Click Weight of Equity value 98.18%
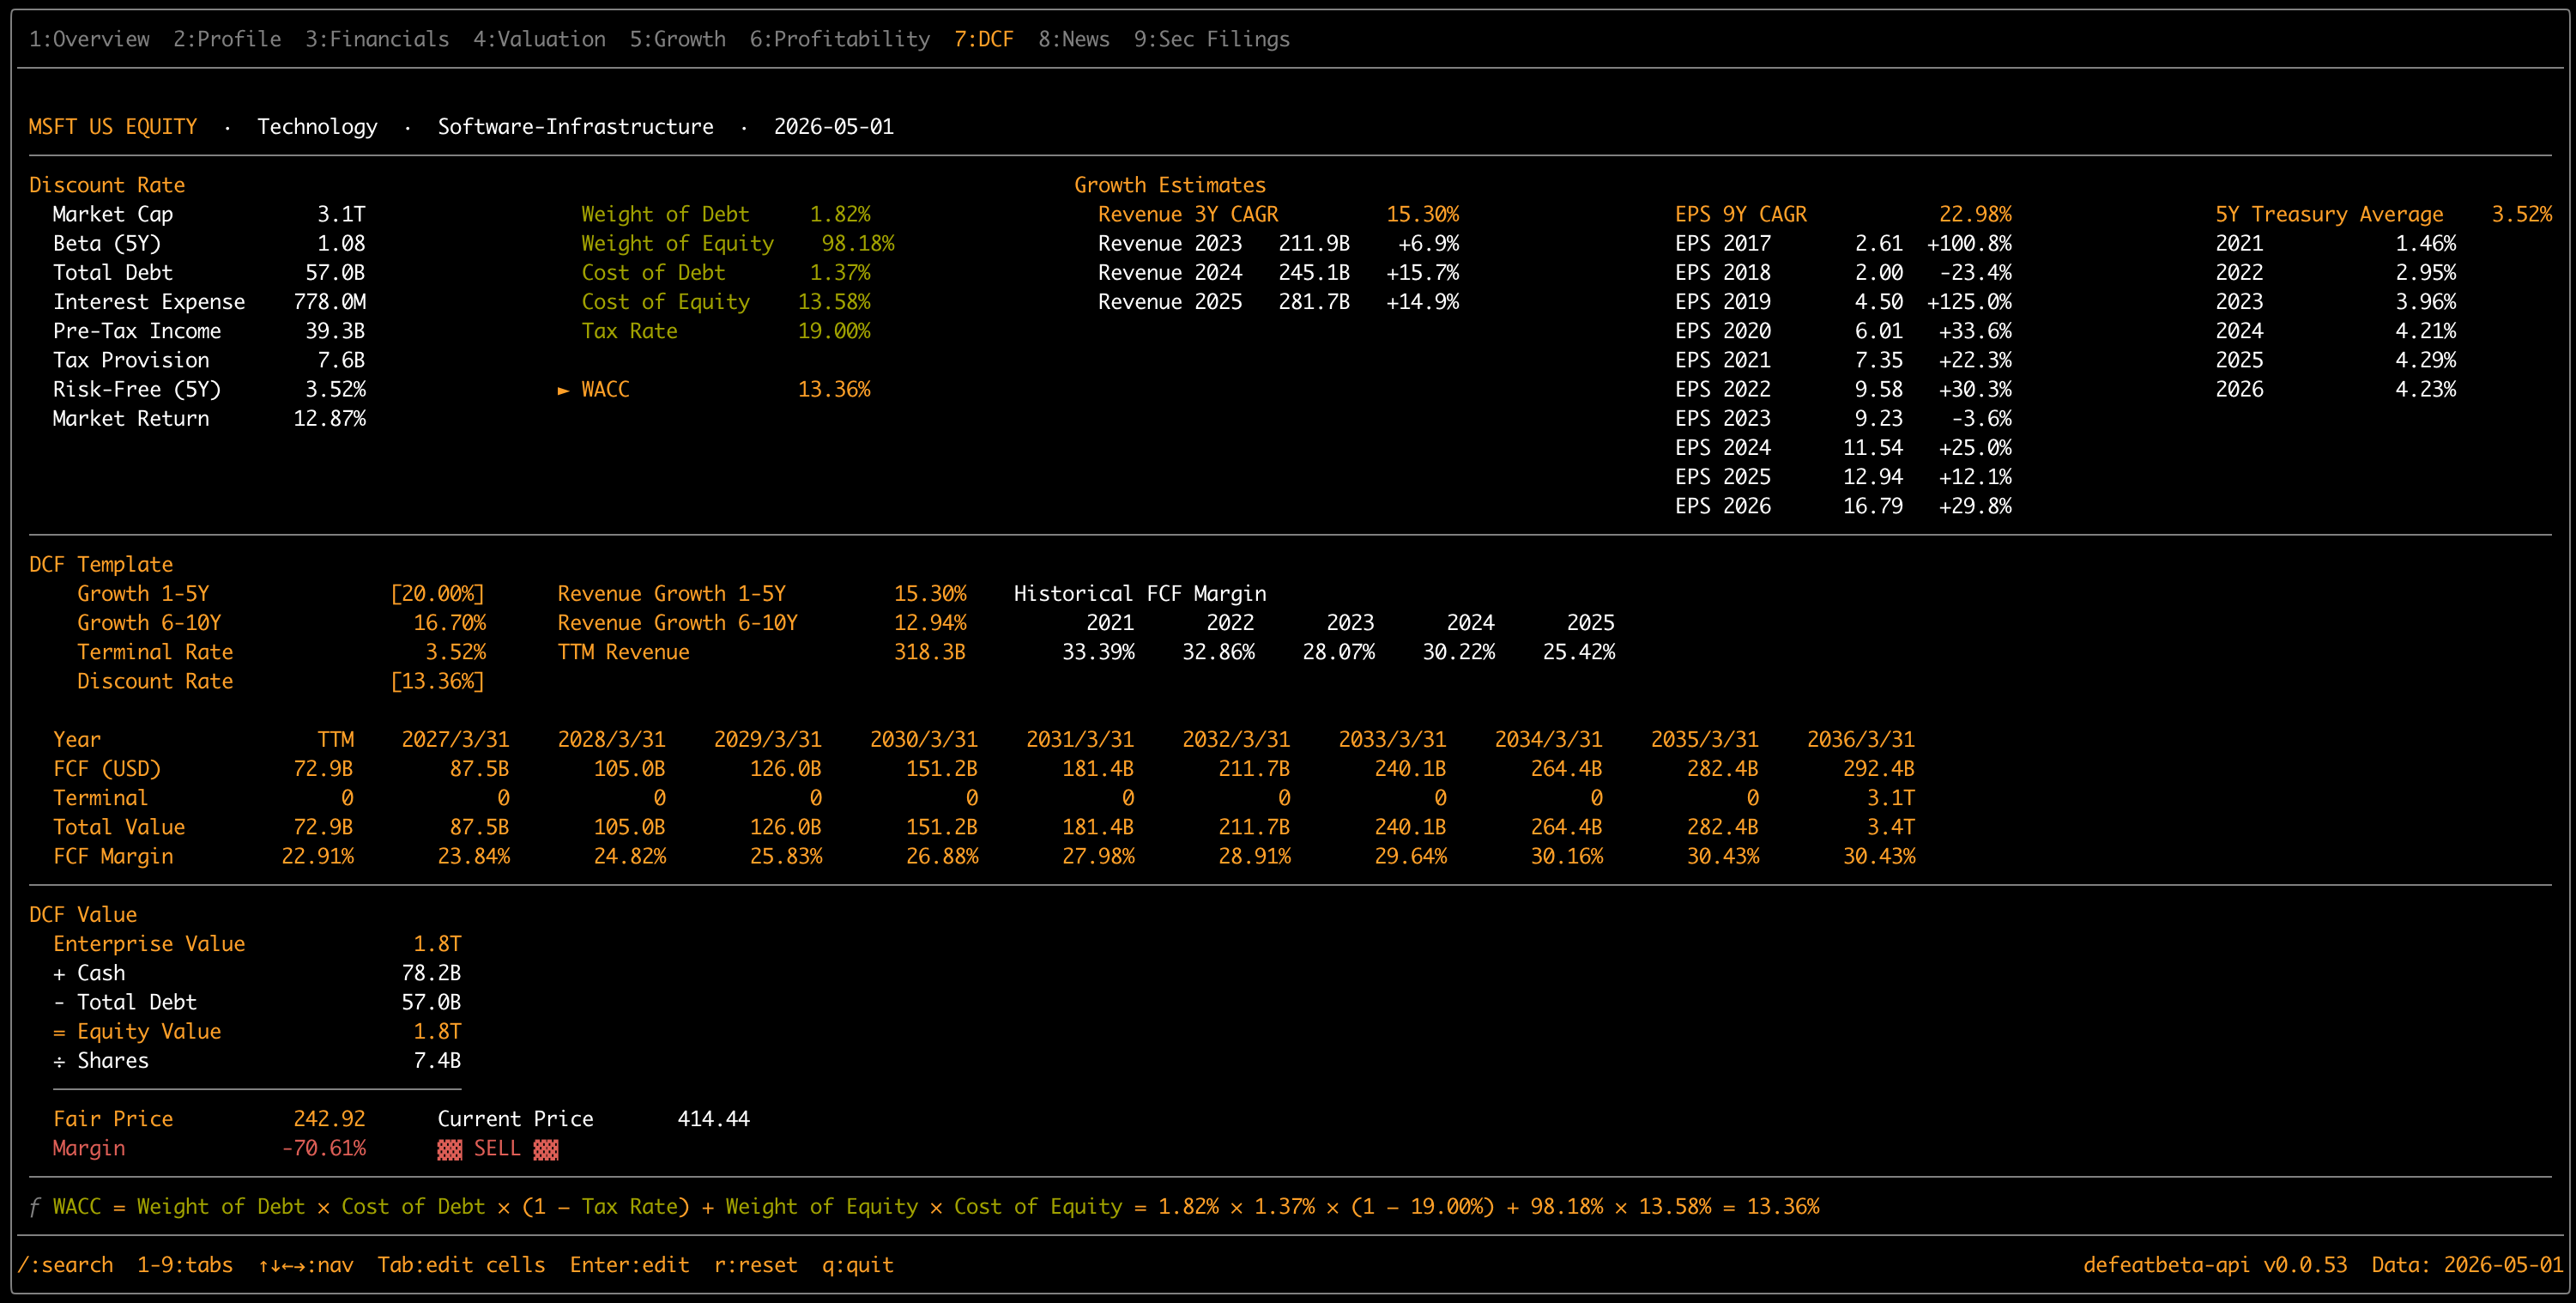2576x1303 pixels. (858, 244)
